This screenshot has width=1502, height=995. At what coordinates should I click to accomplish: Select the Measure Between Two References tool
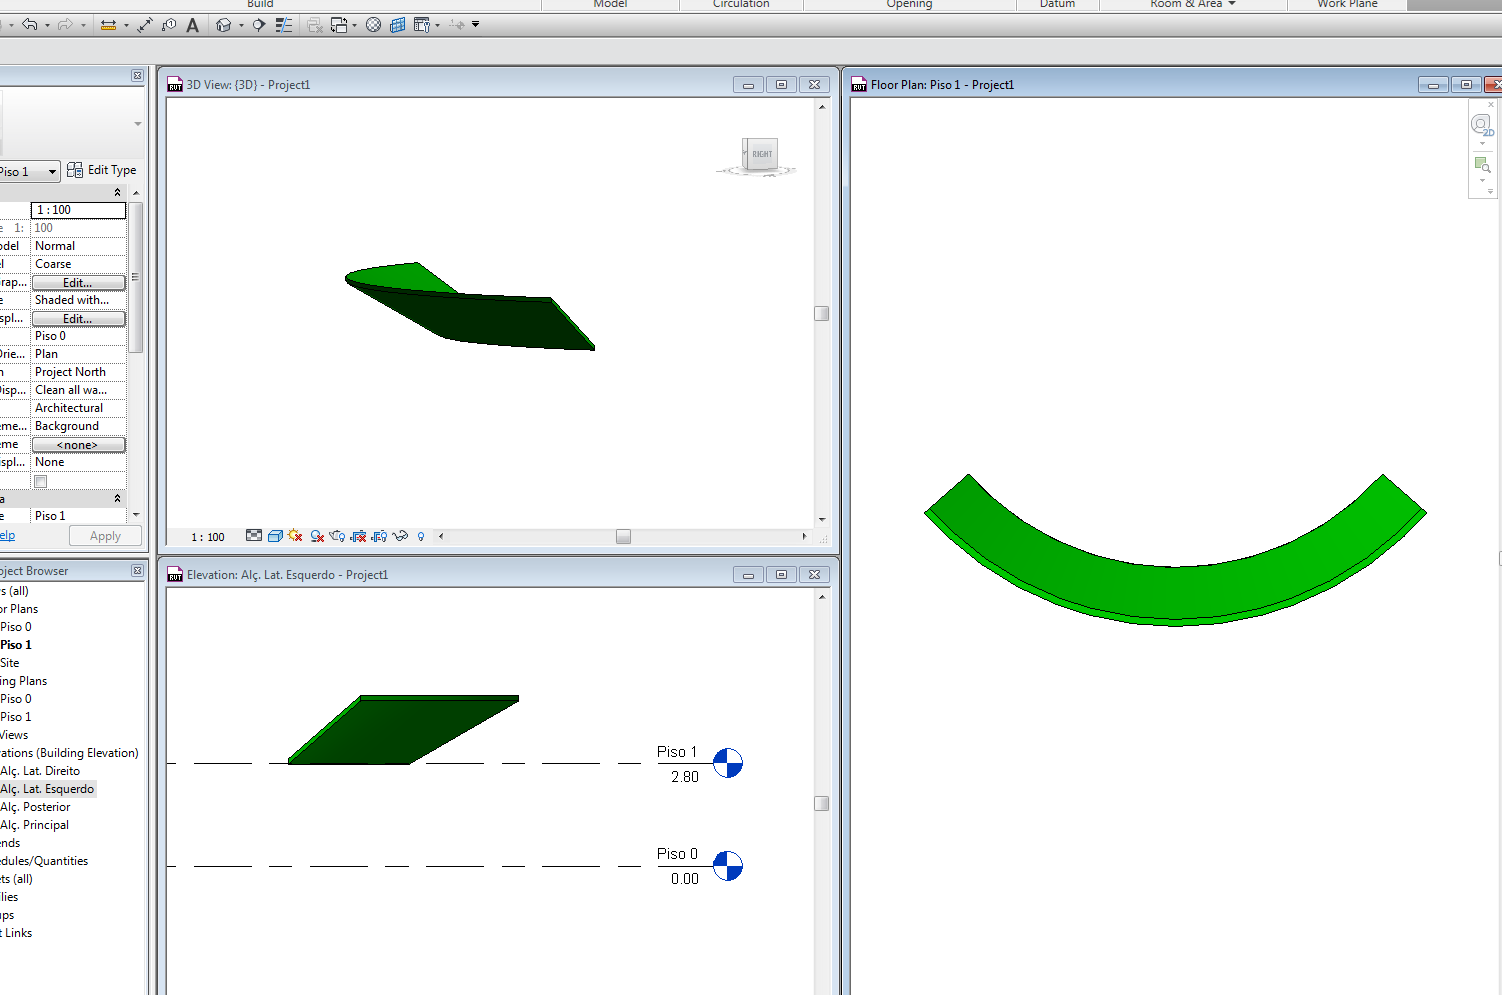[109, 24]
